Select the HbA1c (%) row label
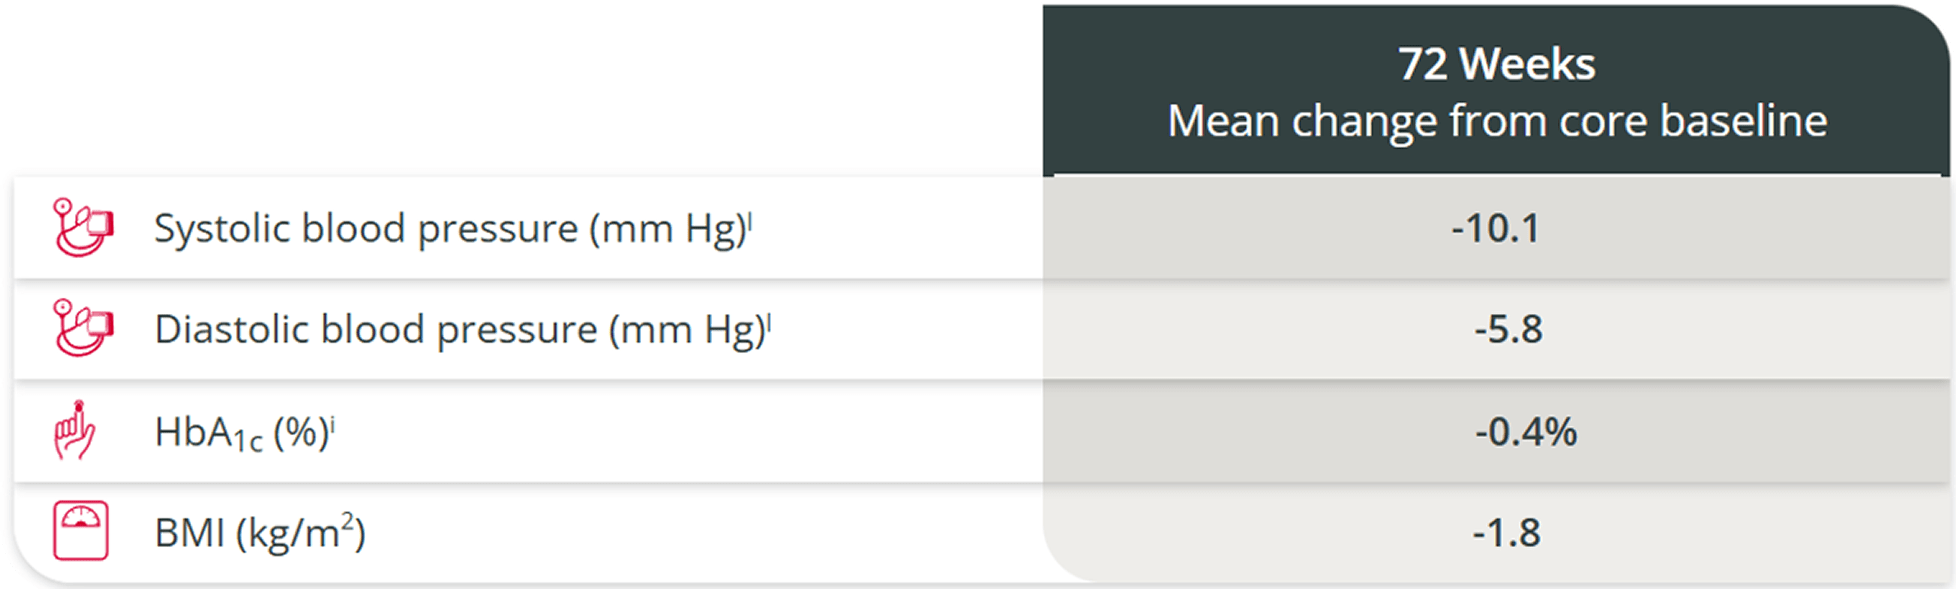Screen dimensions: 1956x596 pos(242,433)
